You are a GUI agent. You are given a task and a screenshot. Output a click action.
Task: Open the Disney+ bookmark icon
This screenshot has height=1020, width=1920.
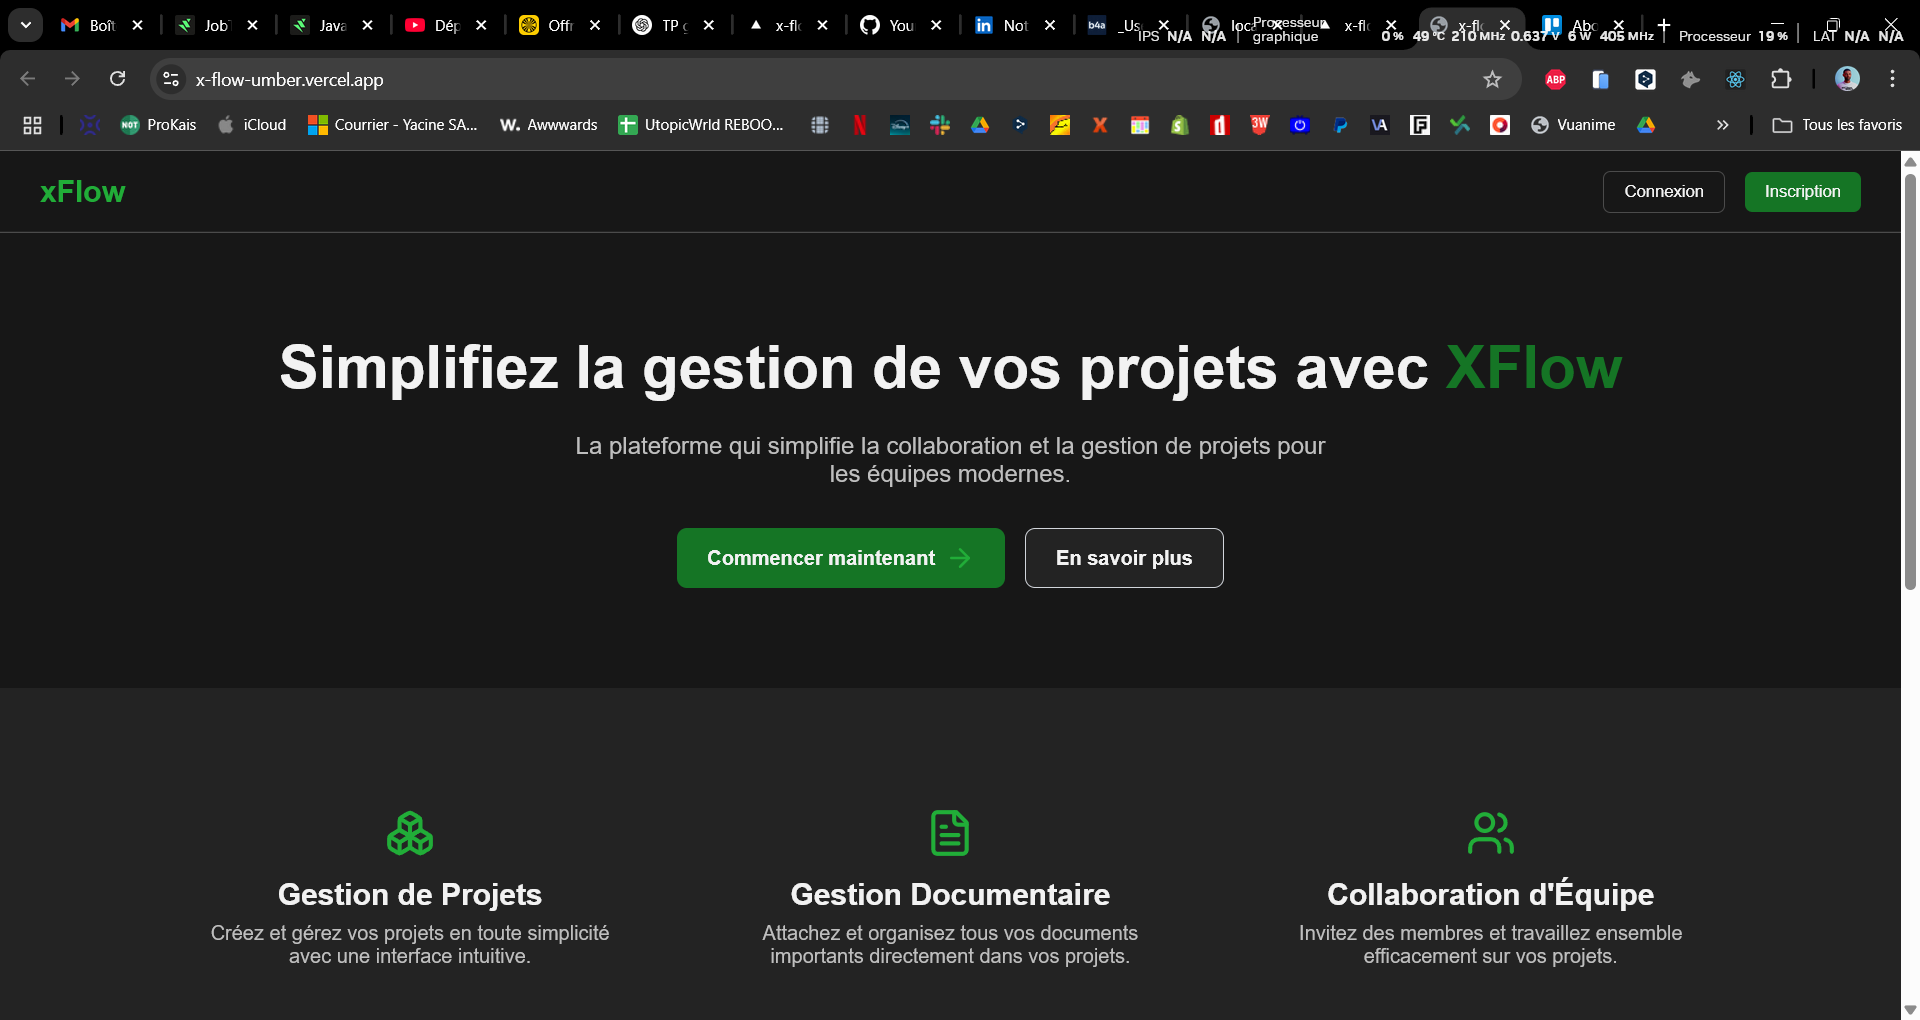point(900,125)
